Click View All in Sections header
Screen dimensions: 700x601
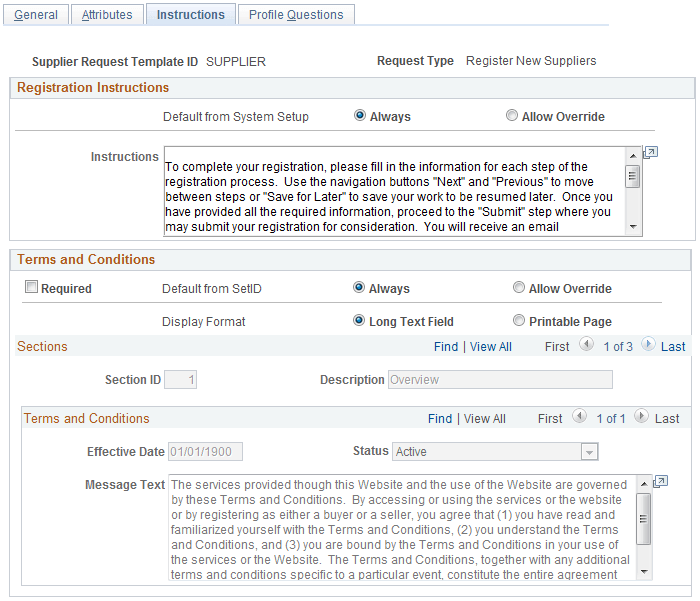491,346
